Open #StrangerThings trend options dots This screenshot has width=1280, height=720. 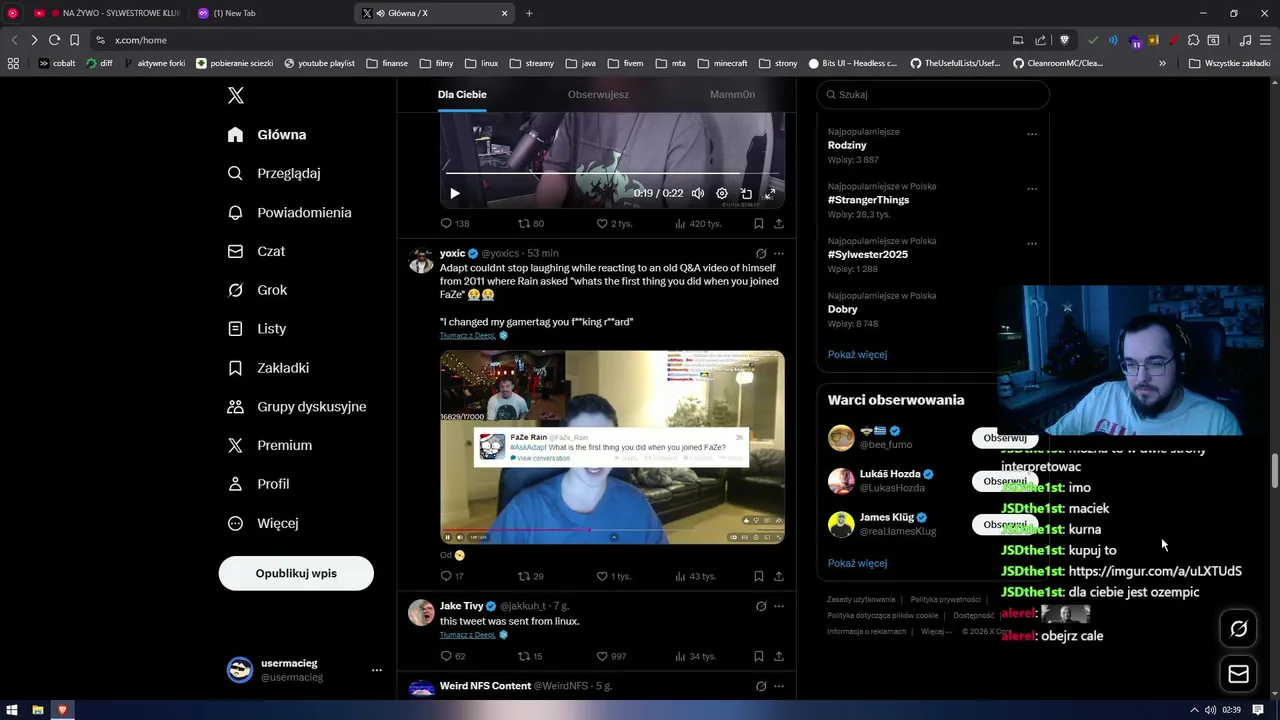(x=1032, y=189)
